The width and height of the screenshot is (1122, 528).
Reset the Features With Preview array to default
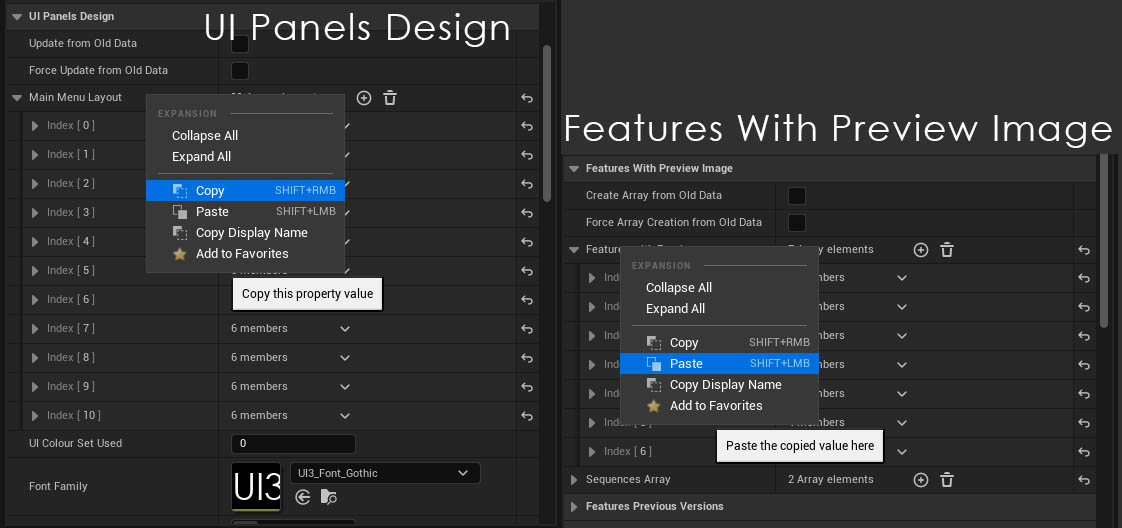coord(1084,250)
